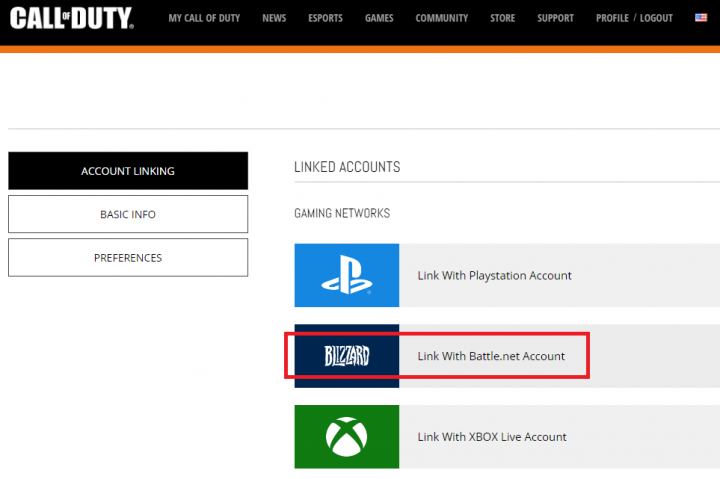Screen dimensions: 720x479
Task: Open the Support menu item
Action: pos(555,18)
